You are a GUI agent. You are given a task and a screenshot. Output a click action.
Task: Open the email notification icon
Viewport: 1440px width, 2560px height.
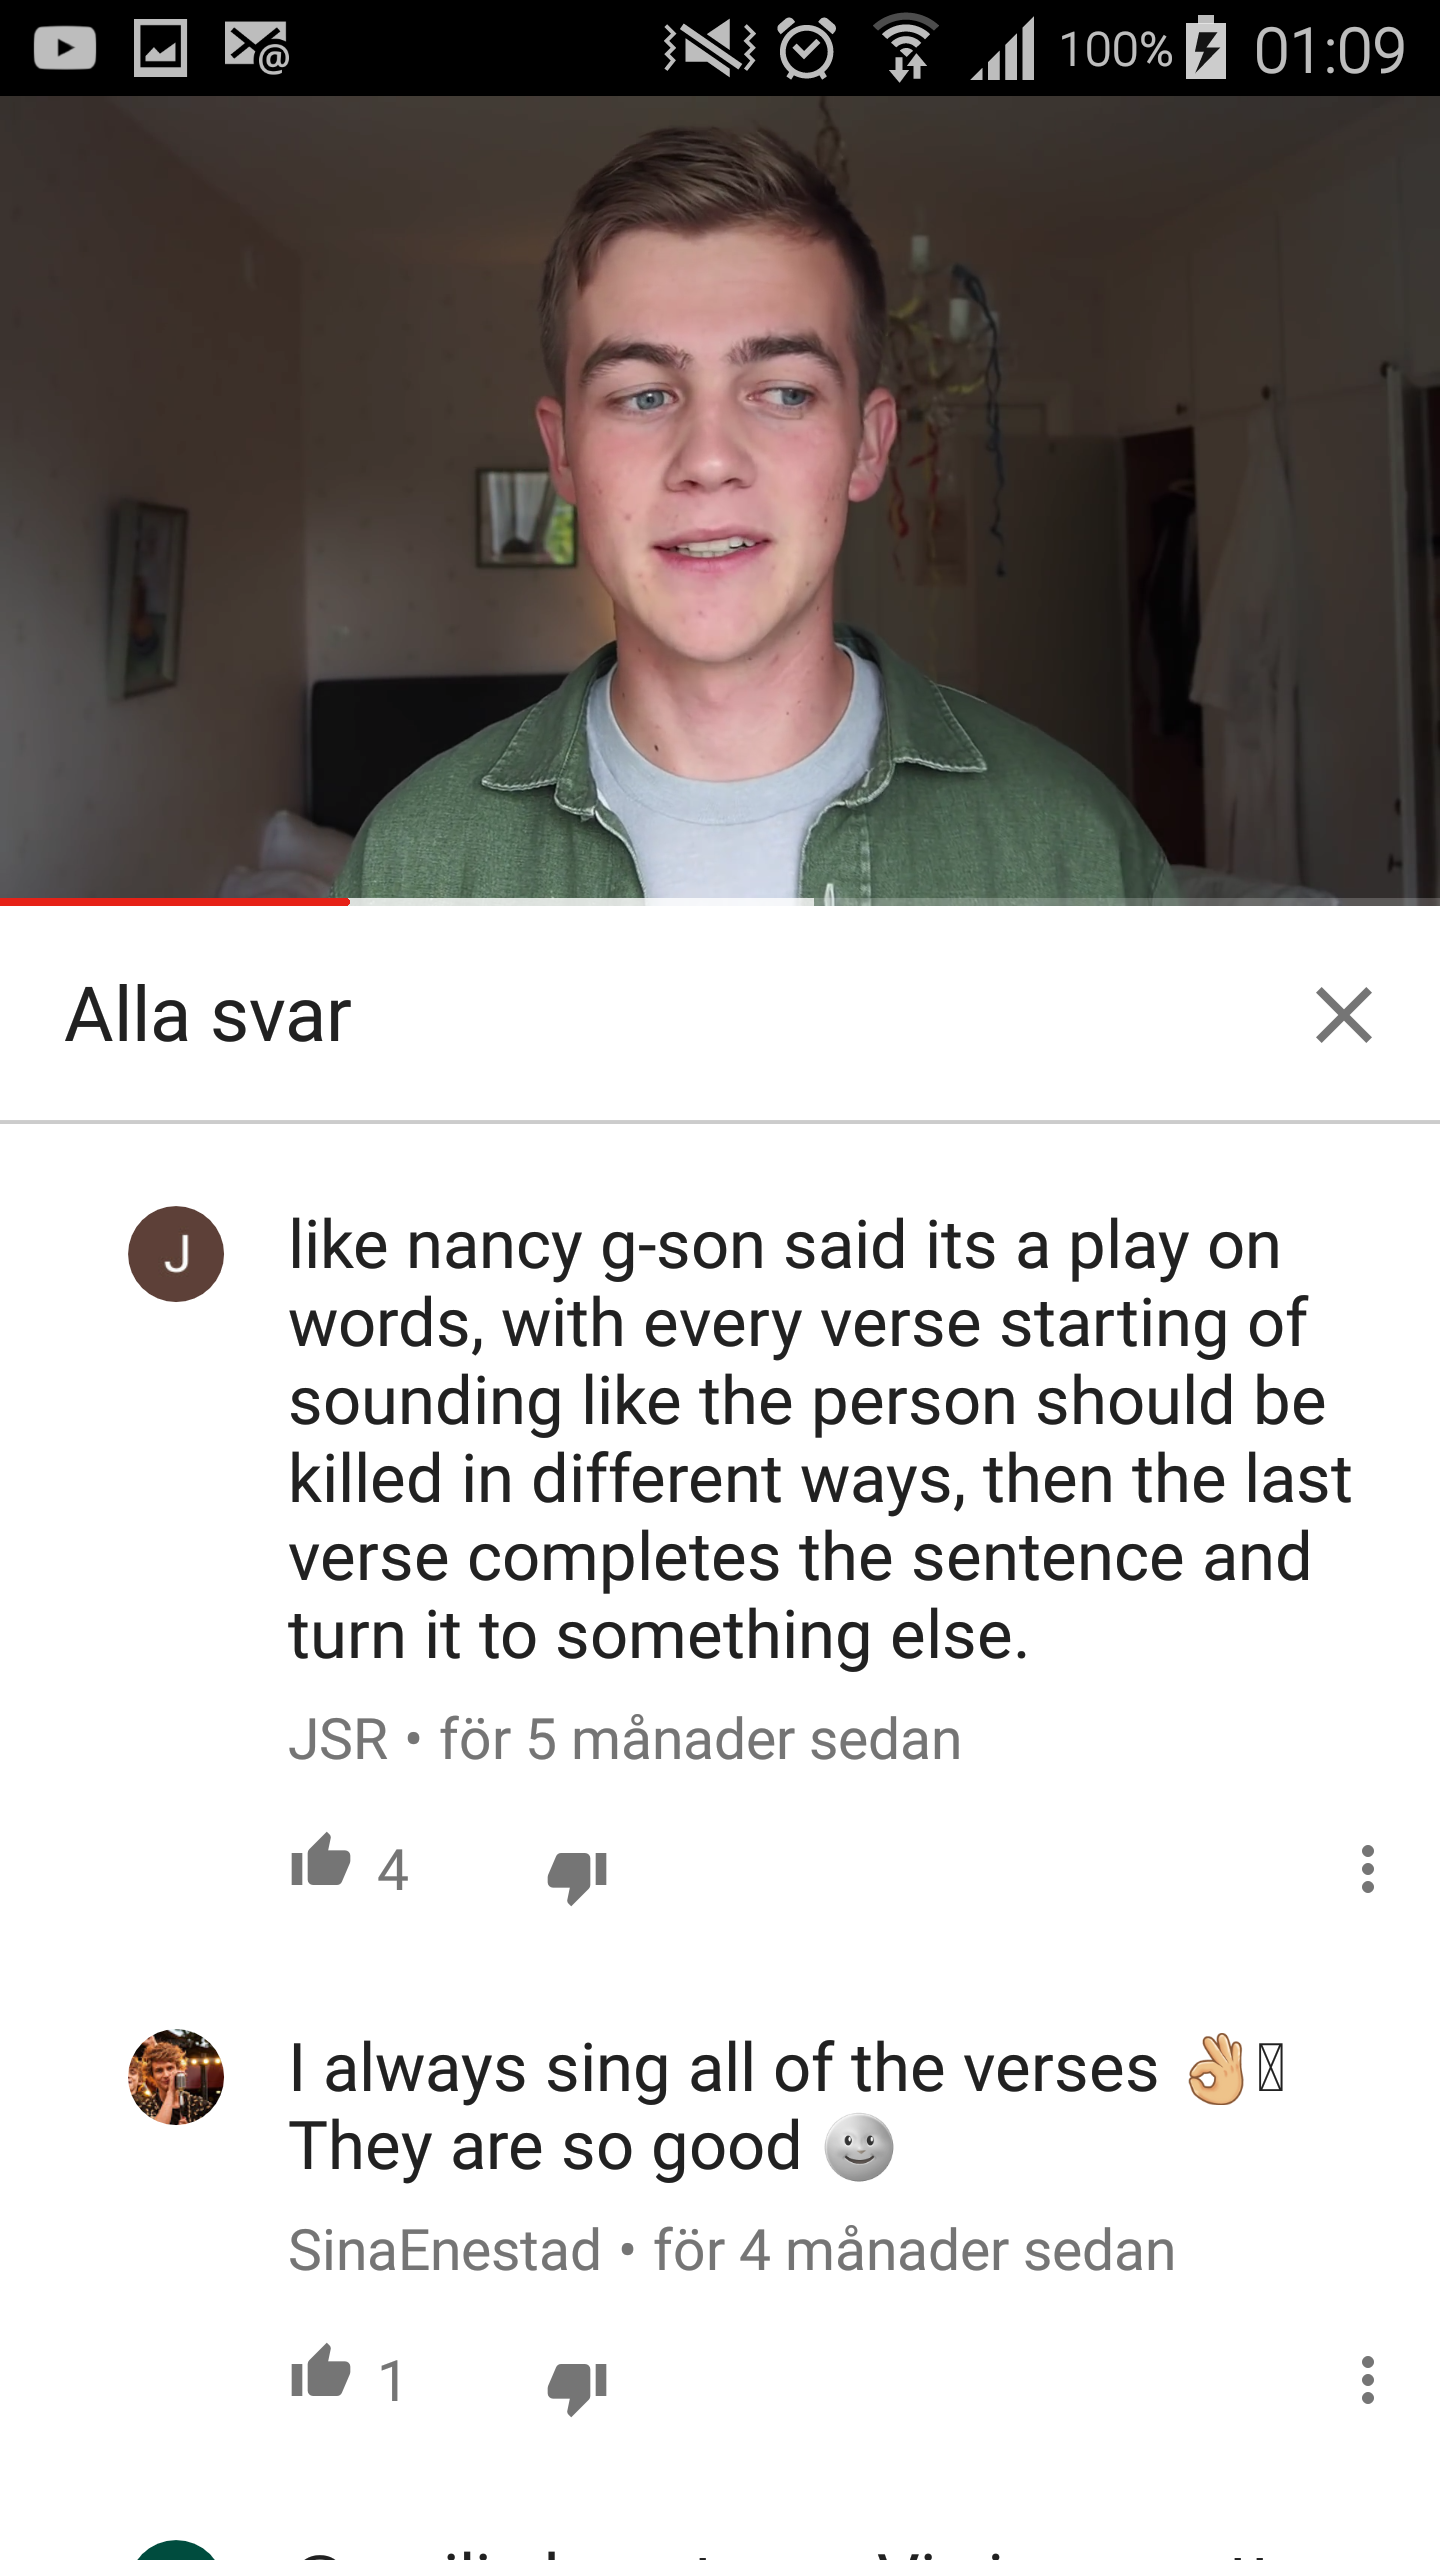(x=257, y=48)
